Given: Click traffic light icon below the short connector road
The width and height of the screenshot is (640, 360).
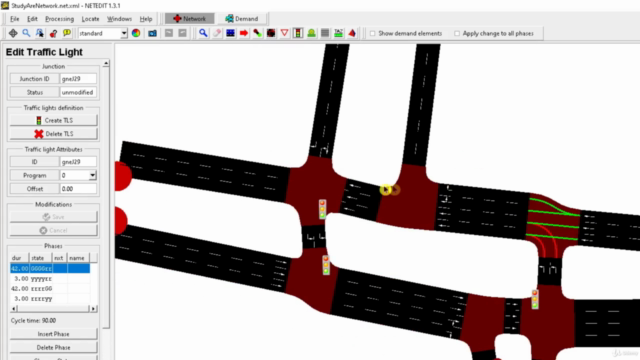Looking at the screenshot, I should (326, 265).
